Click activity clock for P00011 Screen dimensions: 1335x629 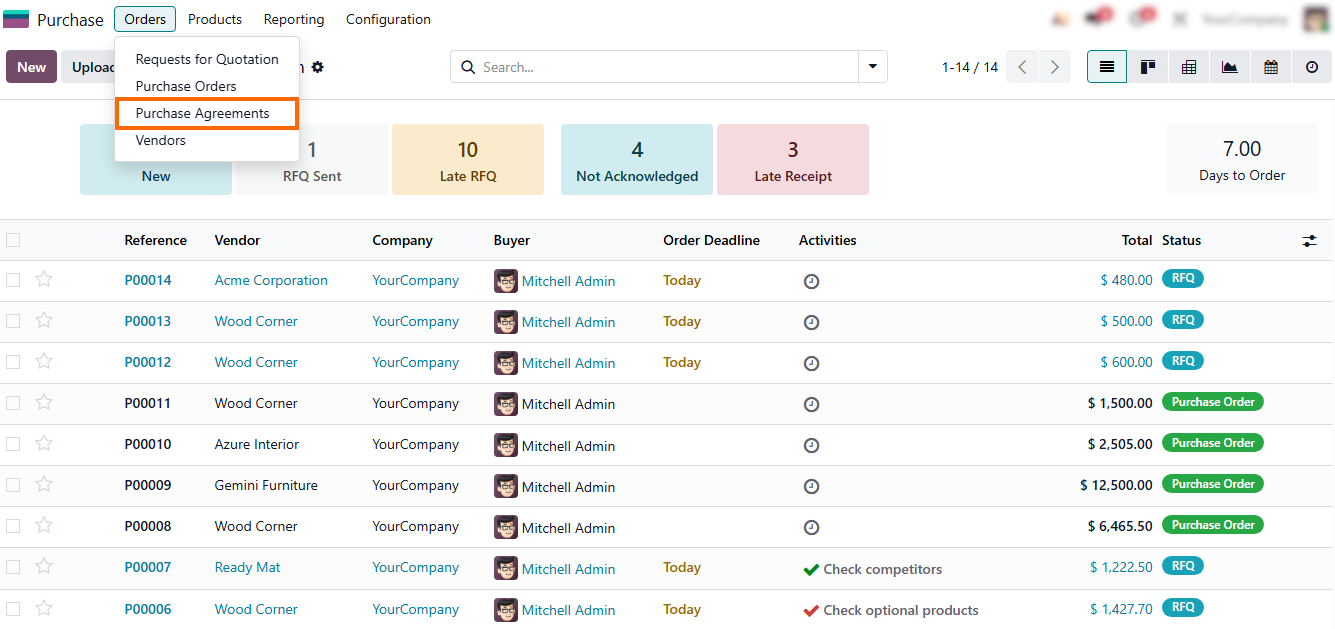coord(811,404)
